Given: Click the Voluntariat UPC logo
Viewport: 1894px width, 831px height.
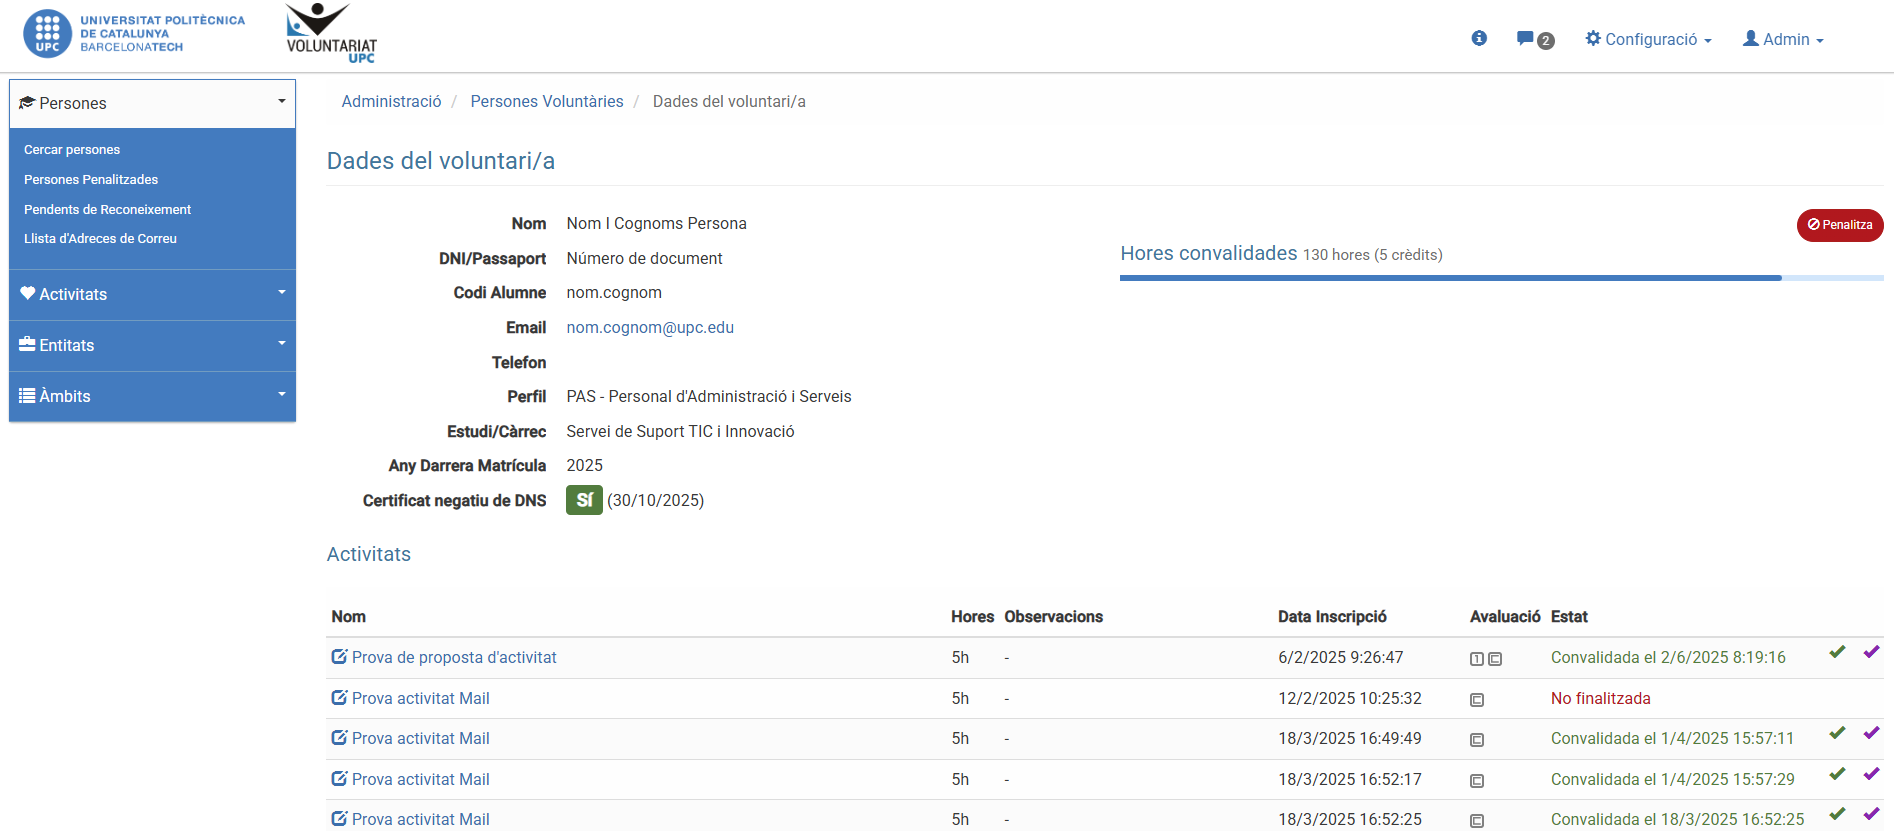Looking at the screenshot, I should 331,34.
